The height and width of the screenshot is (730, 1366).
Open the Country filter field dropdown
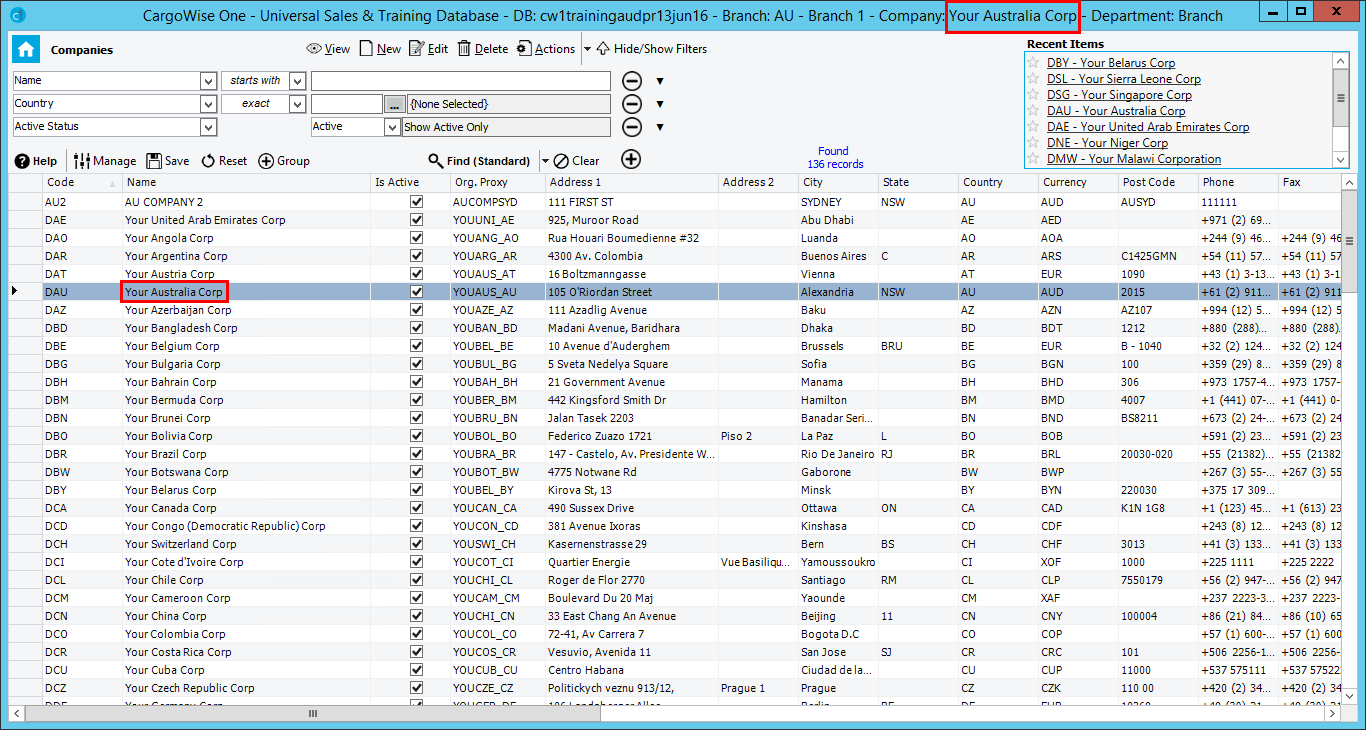(208, 104)
